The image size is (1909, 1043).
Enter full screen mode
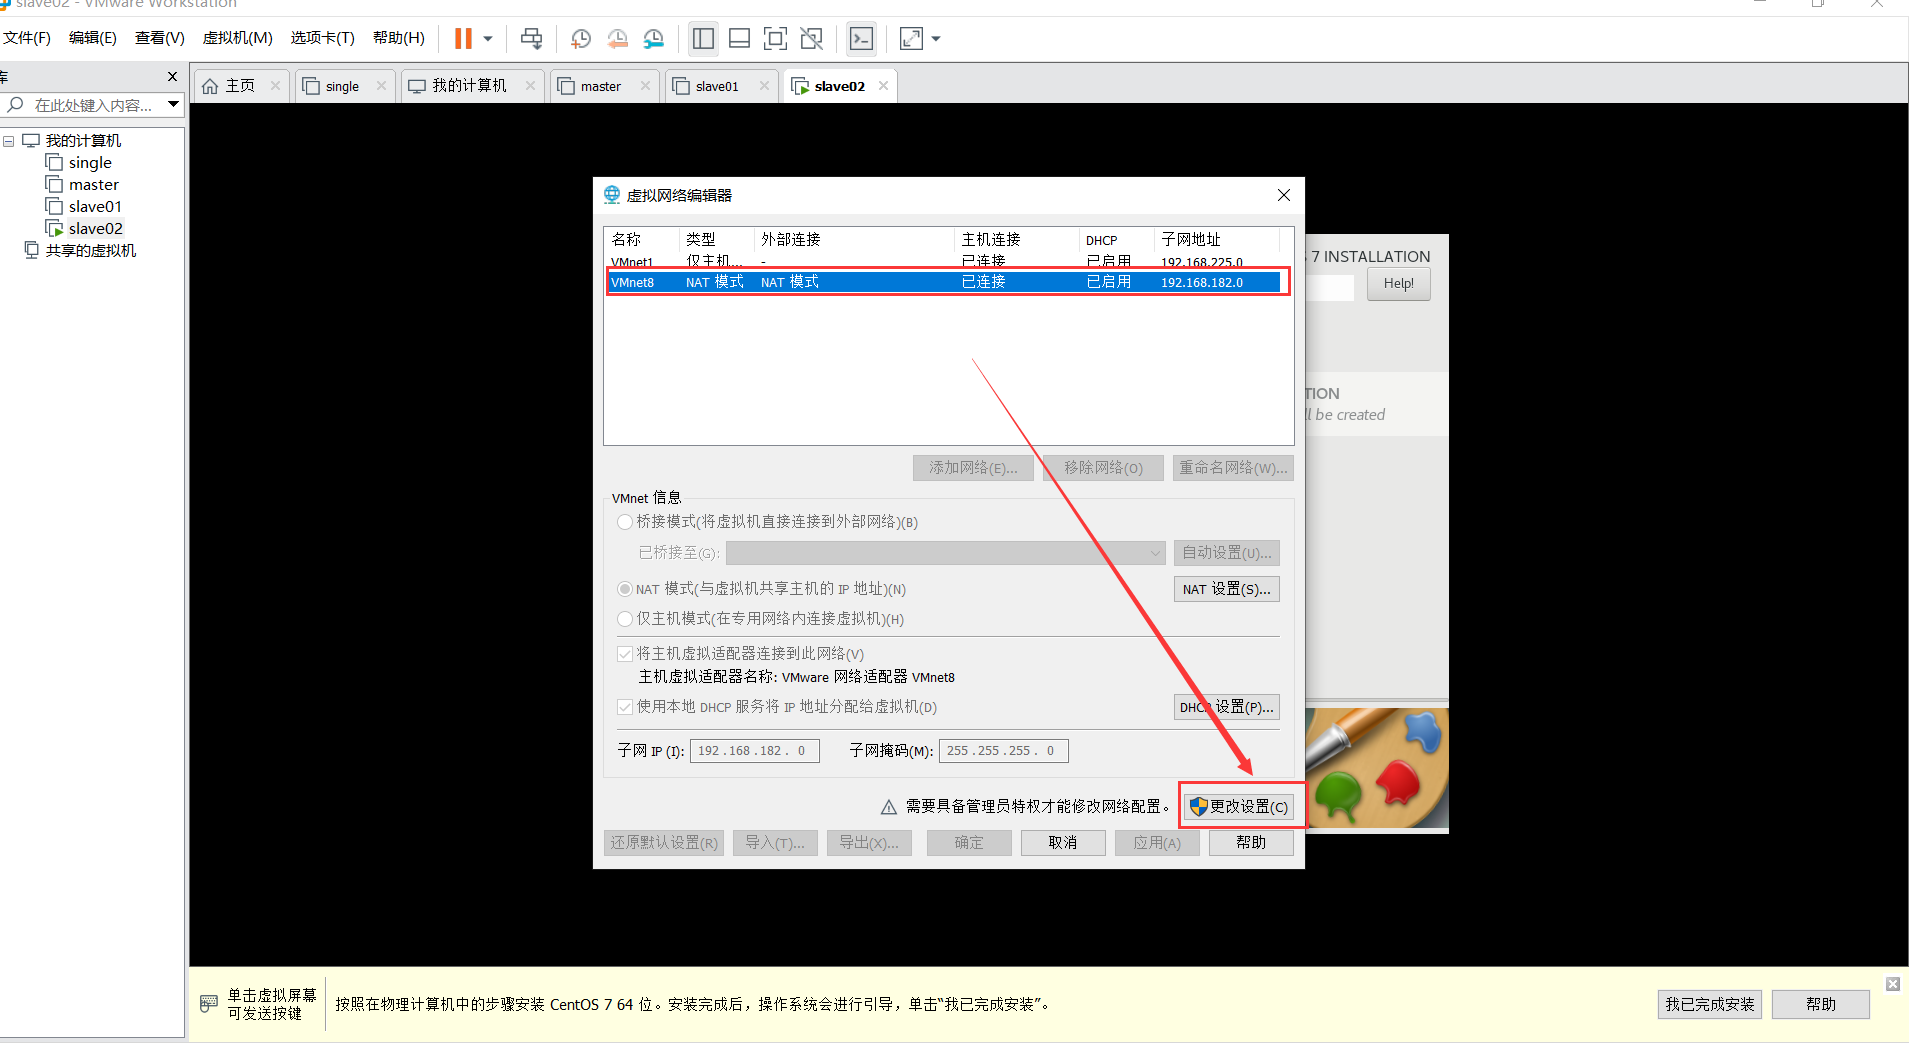(775, 38)
